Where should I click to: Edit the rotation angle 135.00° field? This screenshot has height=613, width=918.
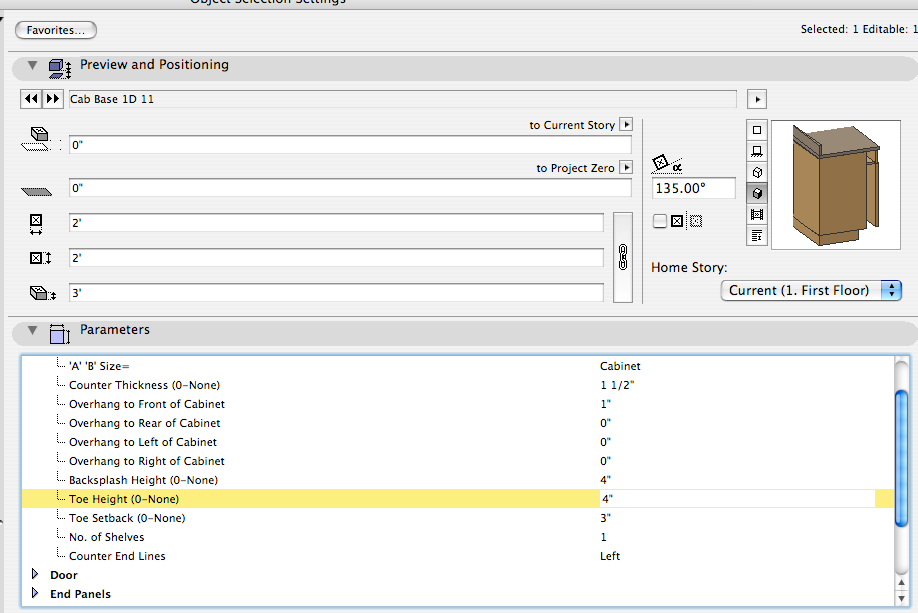[694, 189]
